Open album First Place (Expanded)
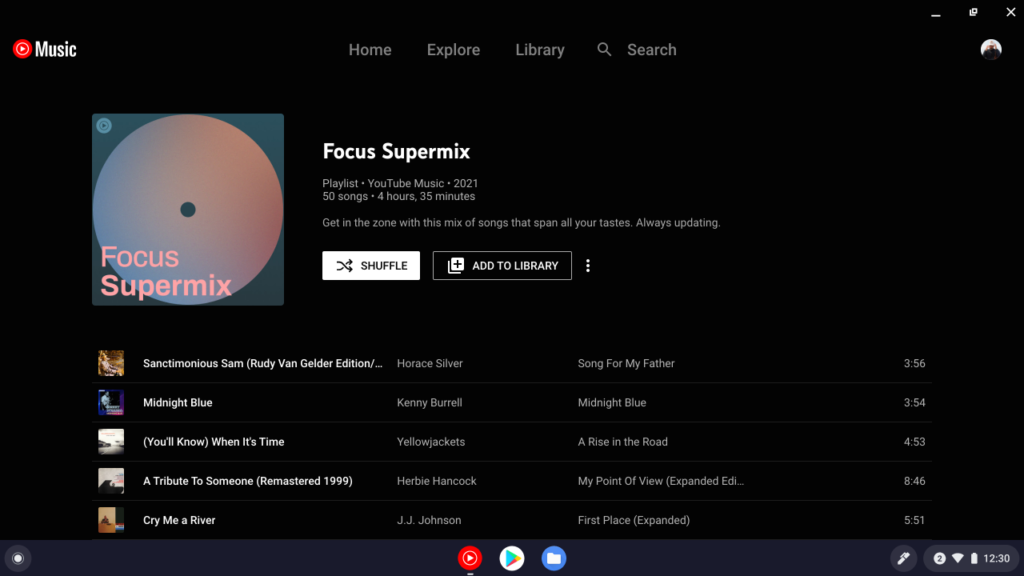Image resolution: width=1024 pixels, height=576 pixels. point(633,520)
